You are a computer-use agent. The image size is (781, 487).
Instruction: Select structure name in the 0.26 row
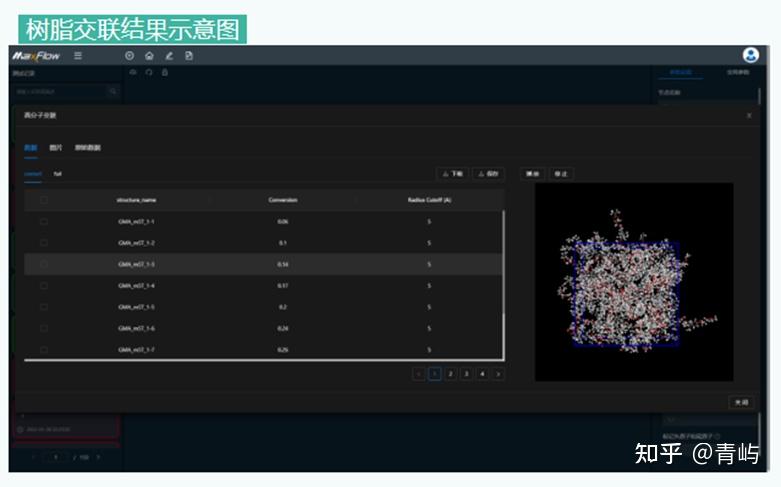click(136, 350)
